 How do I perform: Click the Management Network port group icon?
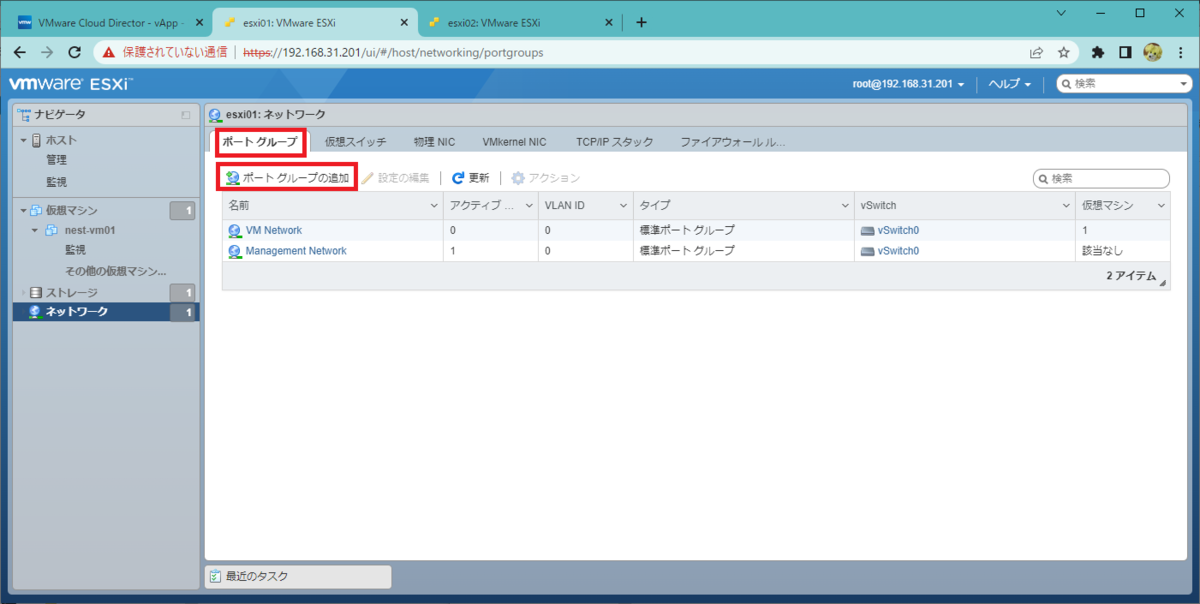click(235, 251)
